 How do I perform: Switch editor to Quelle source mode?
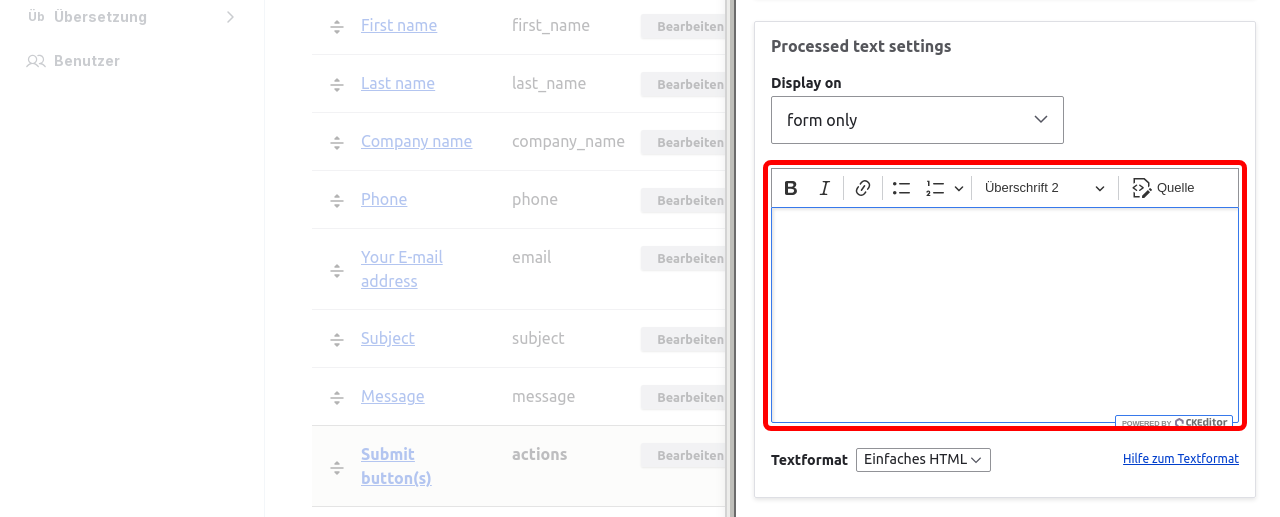(1162, 188)
